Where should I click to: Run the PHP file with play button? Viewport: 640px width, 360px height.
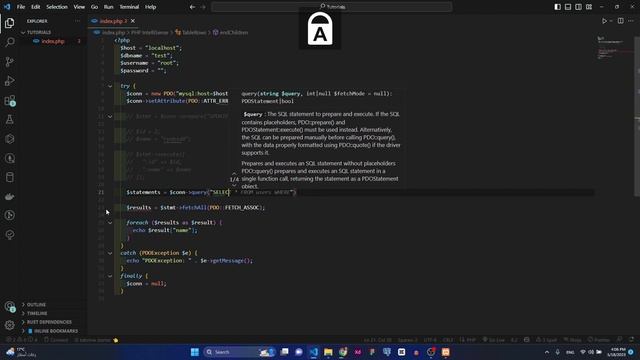click(604, 21)
